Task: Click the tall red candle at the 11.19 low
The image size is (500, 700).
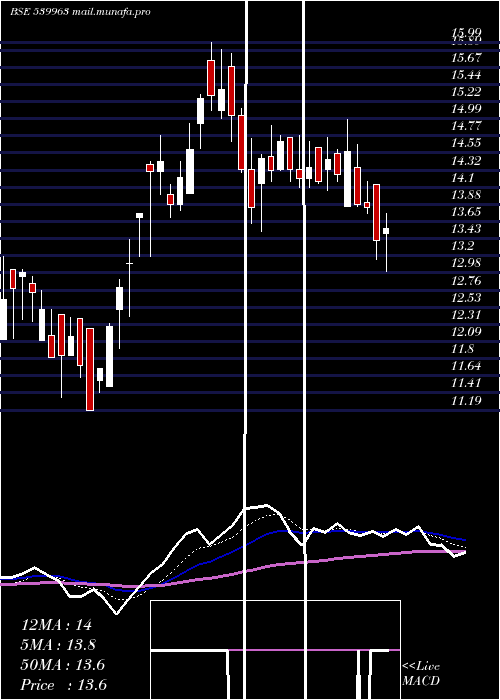Action: [90, 369]
